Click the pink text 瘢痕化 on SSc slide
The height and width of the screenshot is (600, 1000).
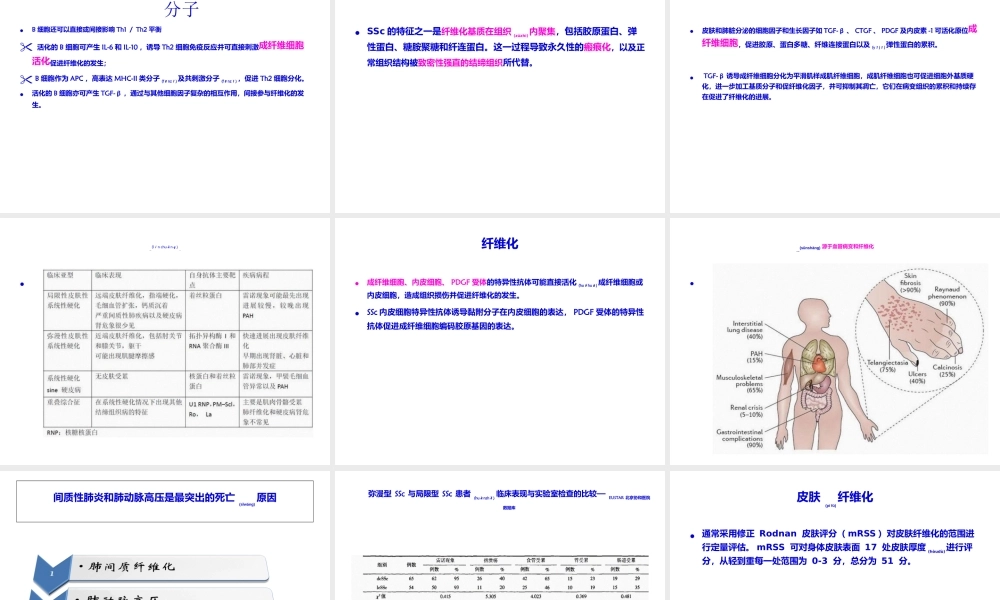[x=596, y=48]
